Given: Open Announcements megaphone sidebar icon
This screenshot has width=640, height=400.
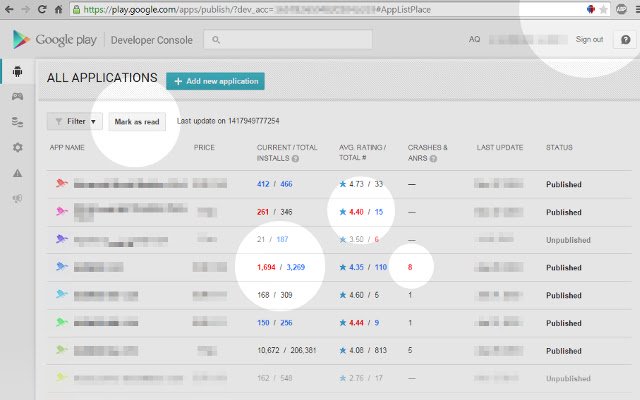Looking at the screenshot, I should coord(17,199).
